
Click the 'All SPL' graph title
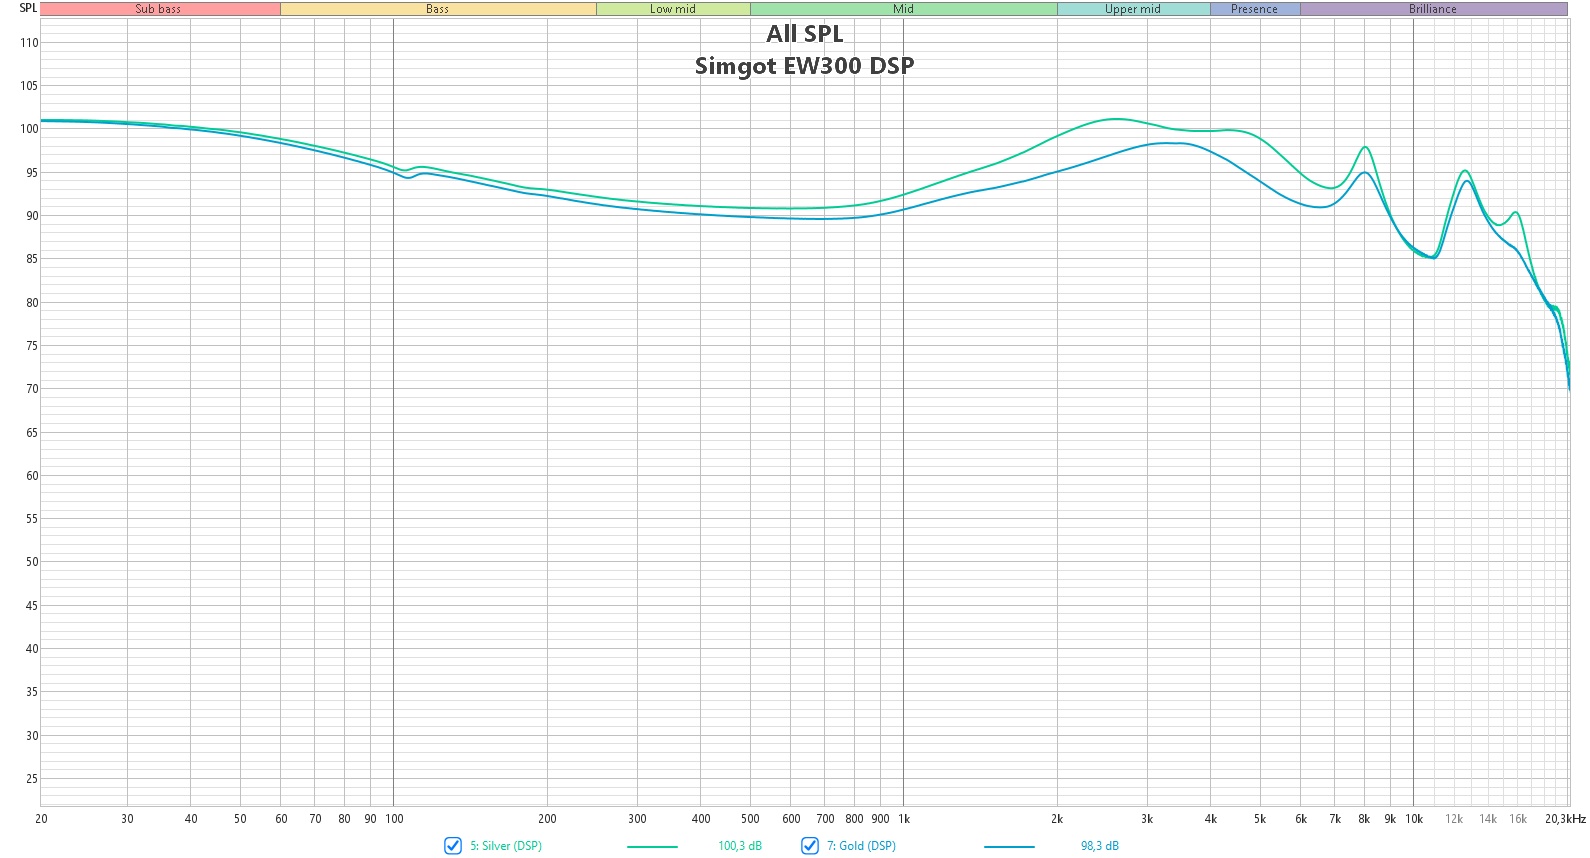pyautogui.click(x=805, y=34)
